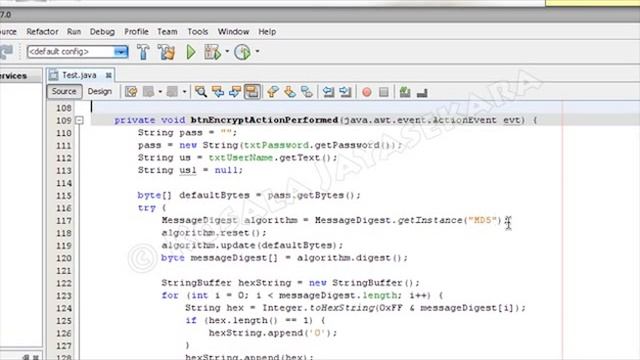The width and height of the screenshot is (640, 360).
Task: Click defaultBytes variable on line 115
Action: coord(214,195)
